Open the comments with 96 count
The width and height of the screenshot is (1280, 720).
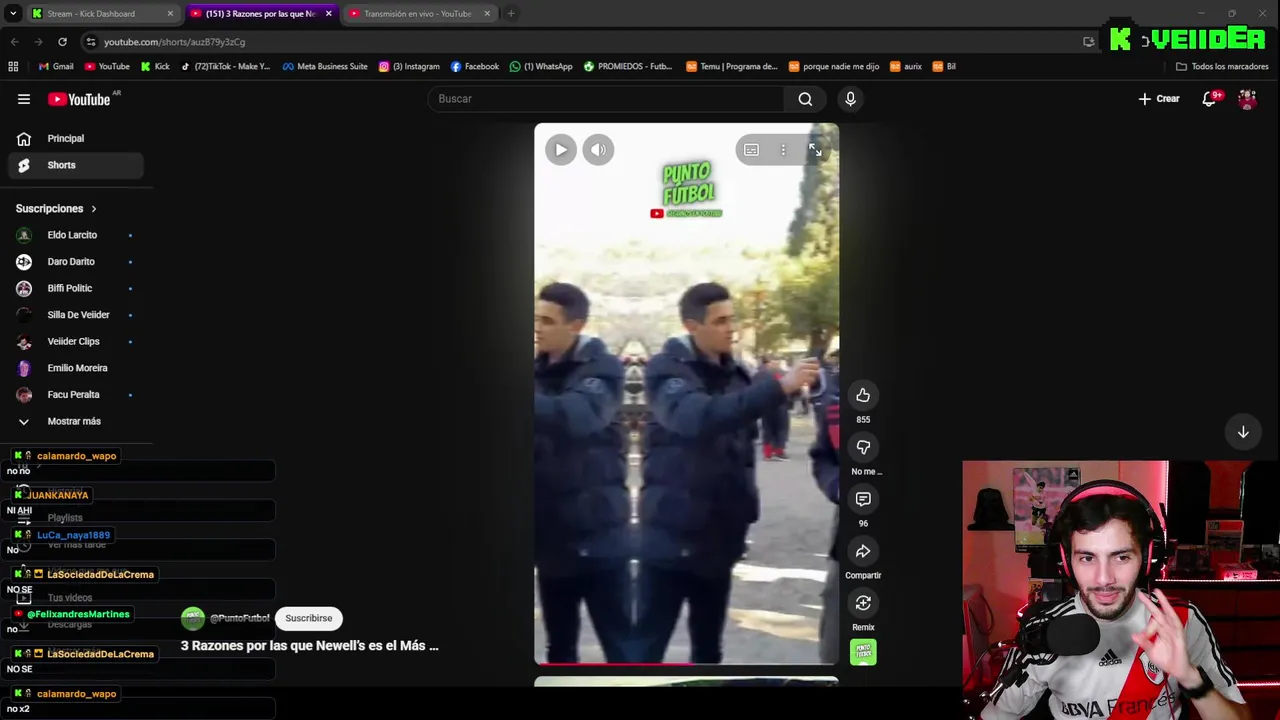(x=863, y=499)
